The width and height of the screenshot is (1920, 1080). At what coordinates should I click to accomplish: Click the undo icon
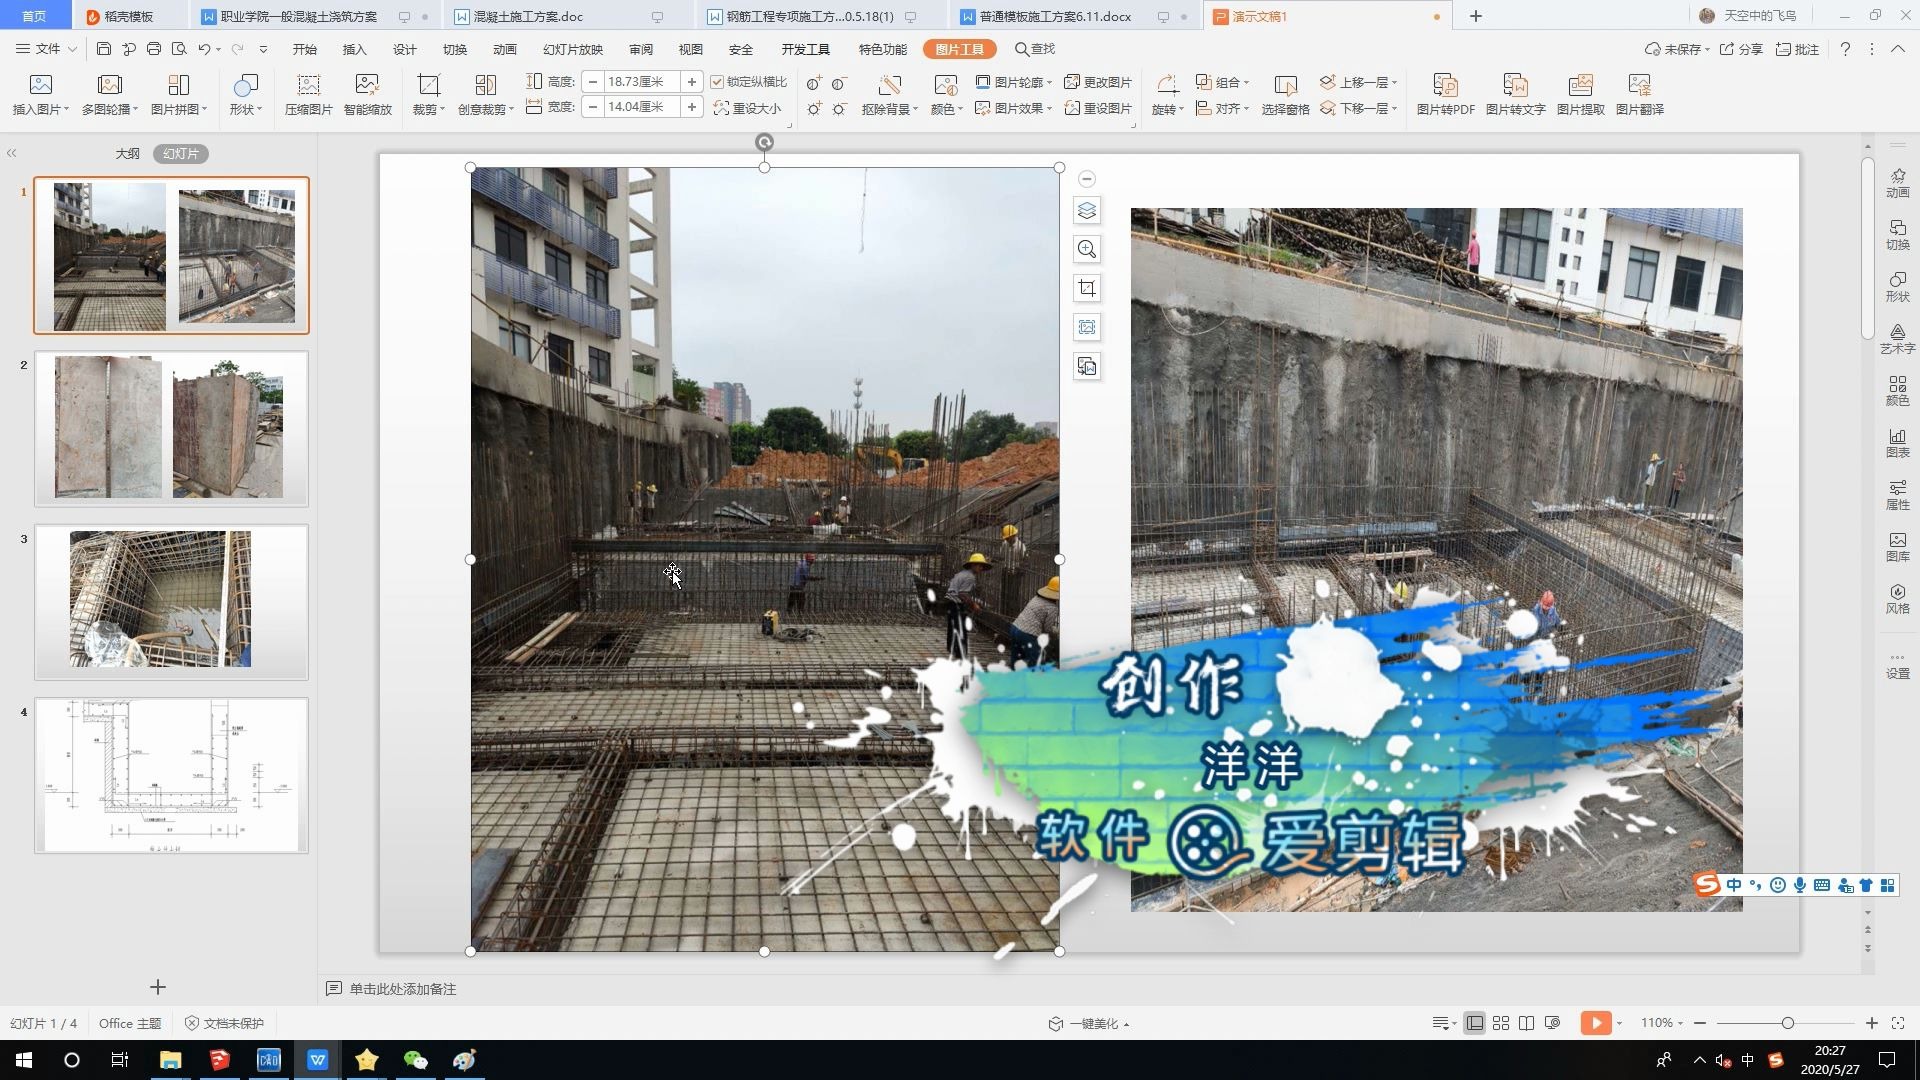(x=204, y=49)
